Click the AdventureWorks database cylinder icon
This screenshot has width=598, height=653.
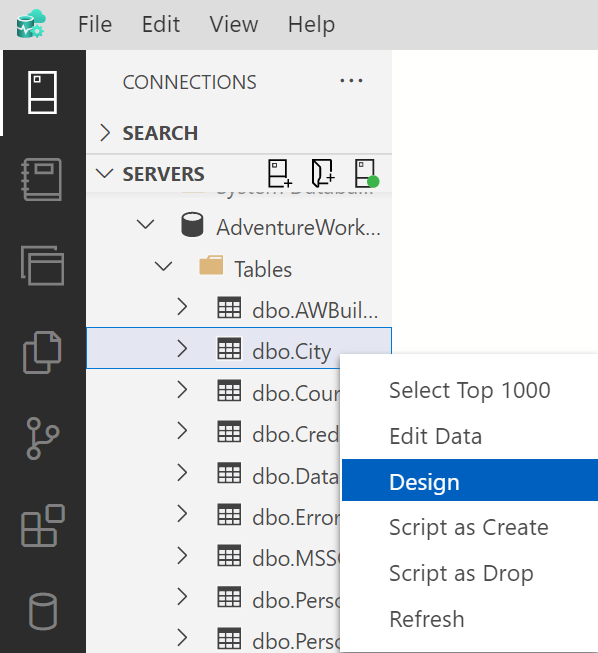(x=192, y=224)
